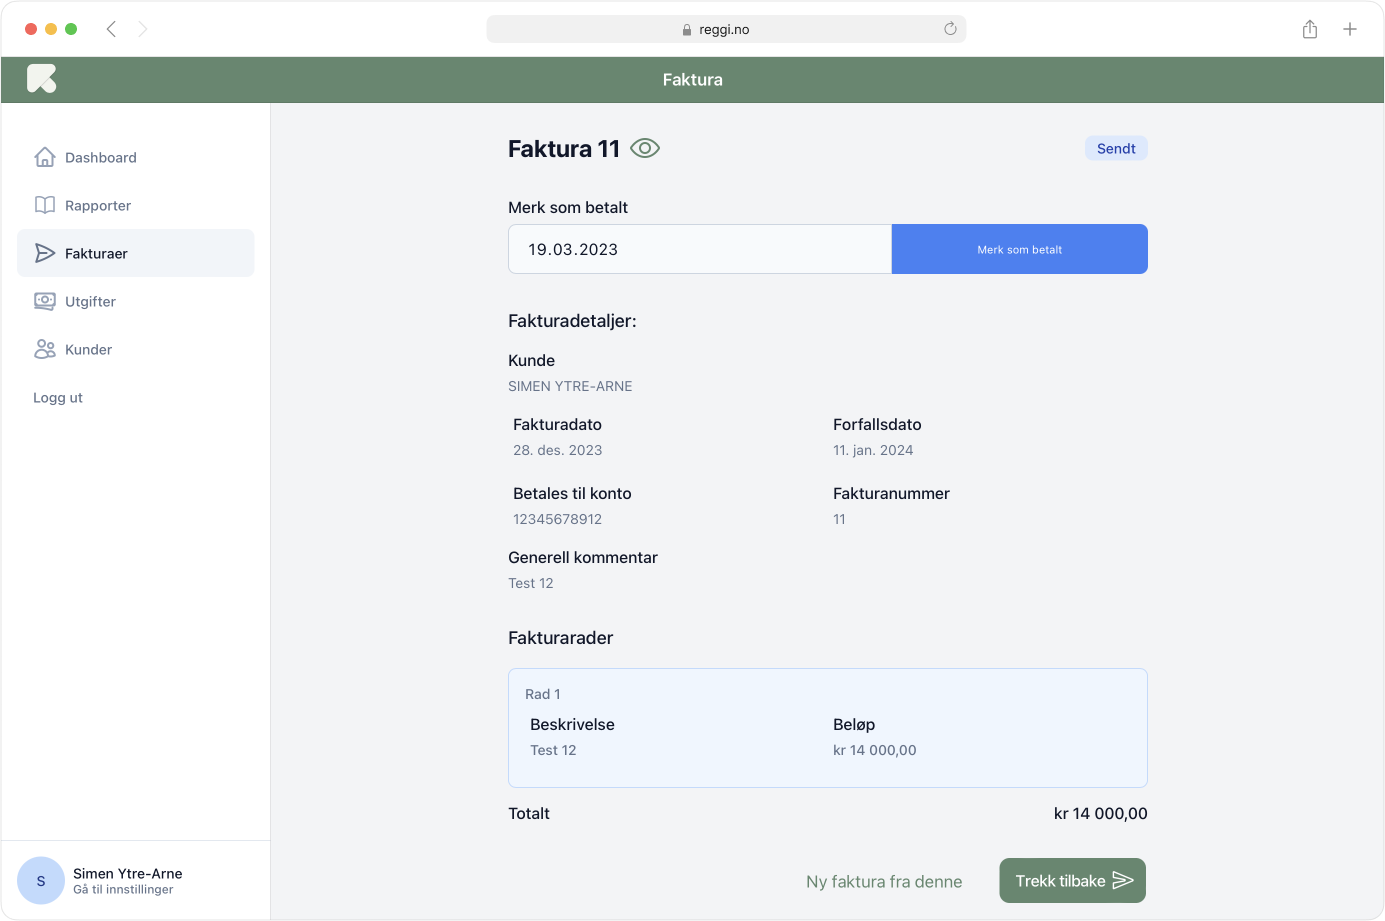Viewport: 1385px width, 921px height.
Task: Go back using browser back arrow
Action: click(111, 29)
